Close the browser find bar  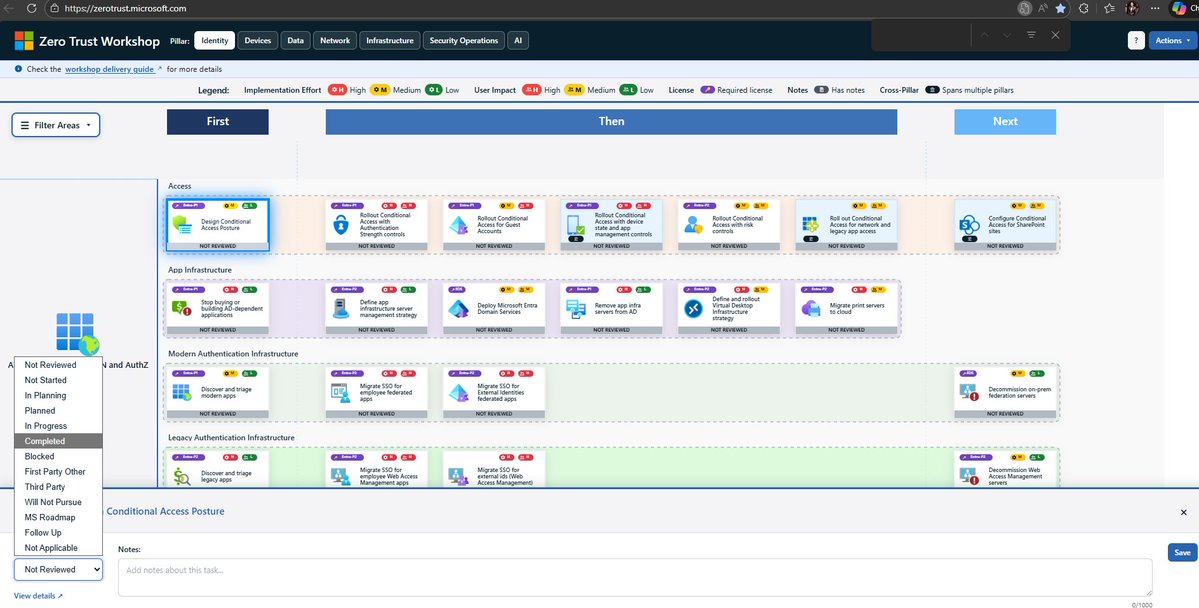pyautogui.click(x=1055, y=35)
